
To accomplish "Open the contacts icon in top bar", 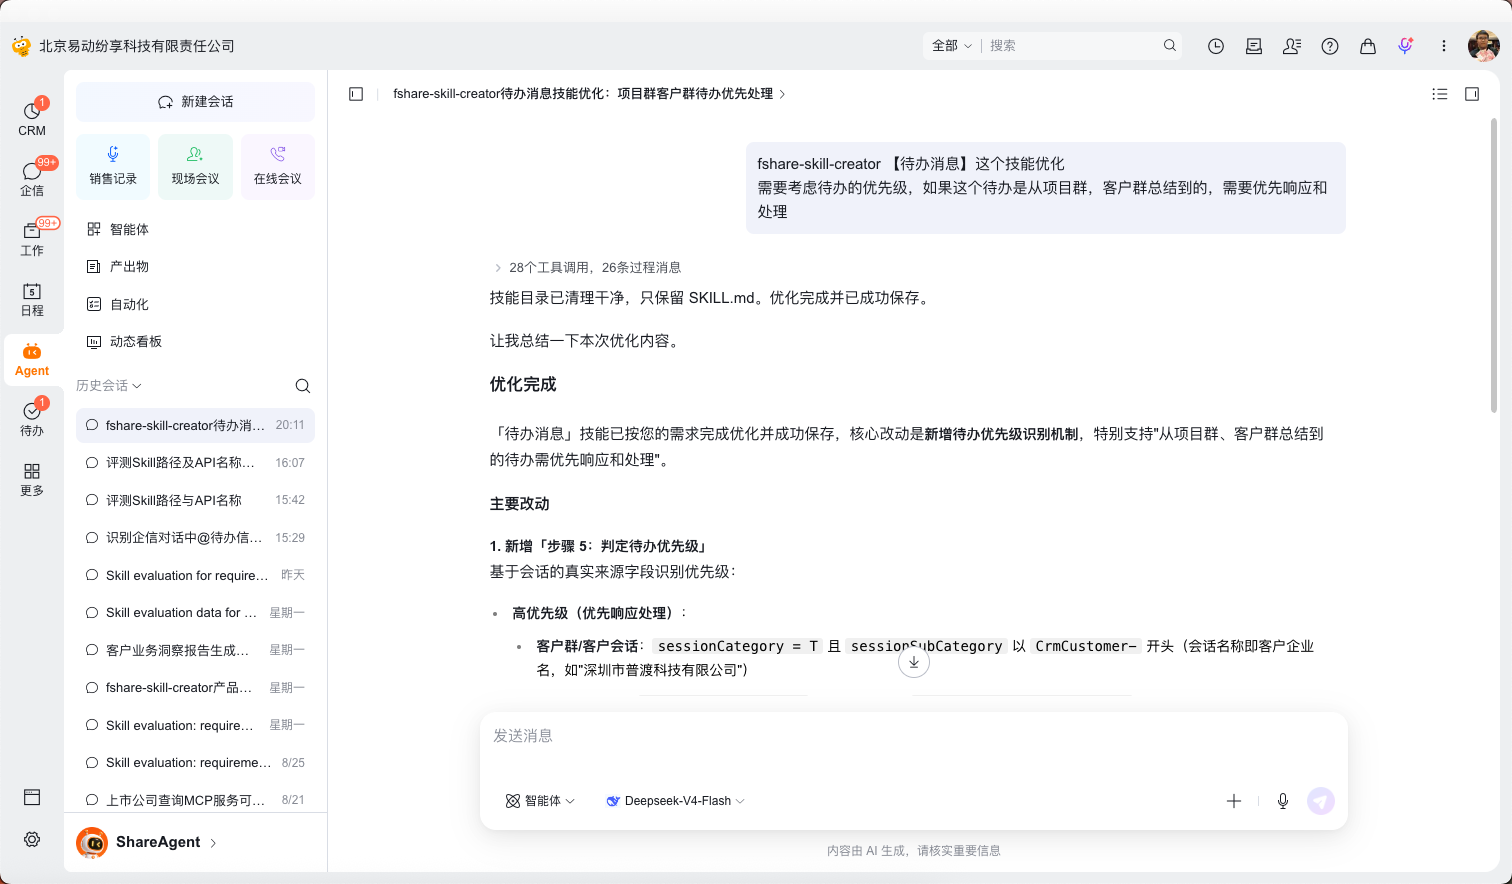I will [x=1292, y=46].
